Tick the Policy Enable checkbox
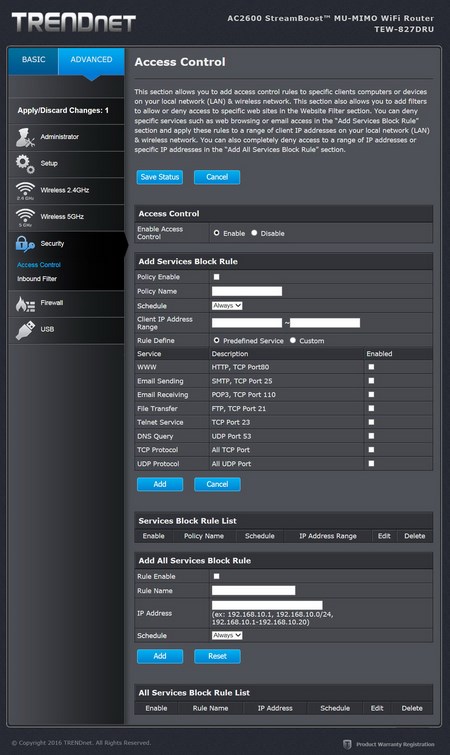This screenshot has width=450, height=755. (217, 277)
